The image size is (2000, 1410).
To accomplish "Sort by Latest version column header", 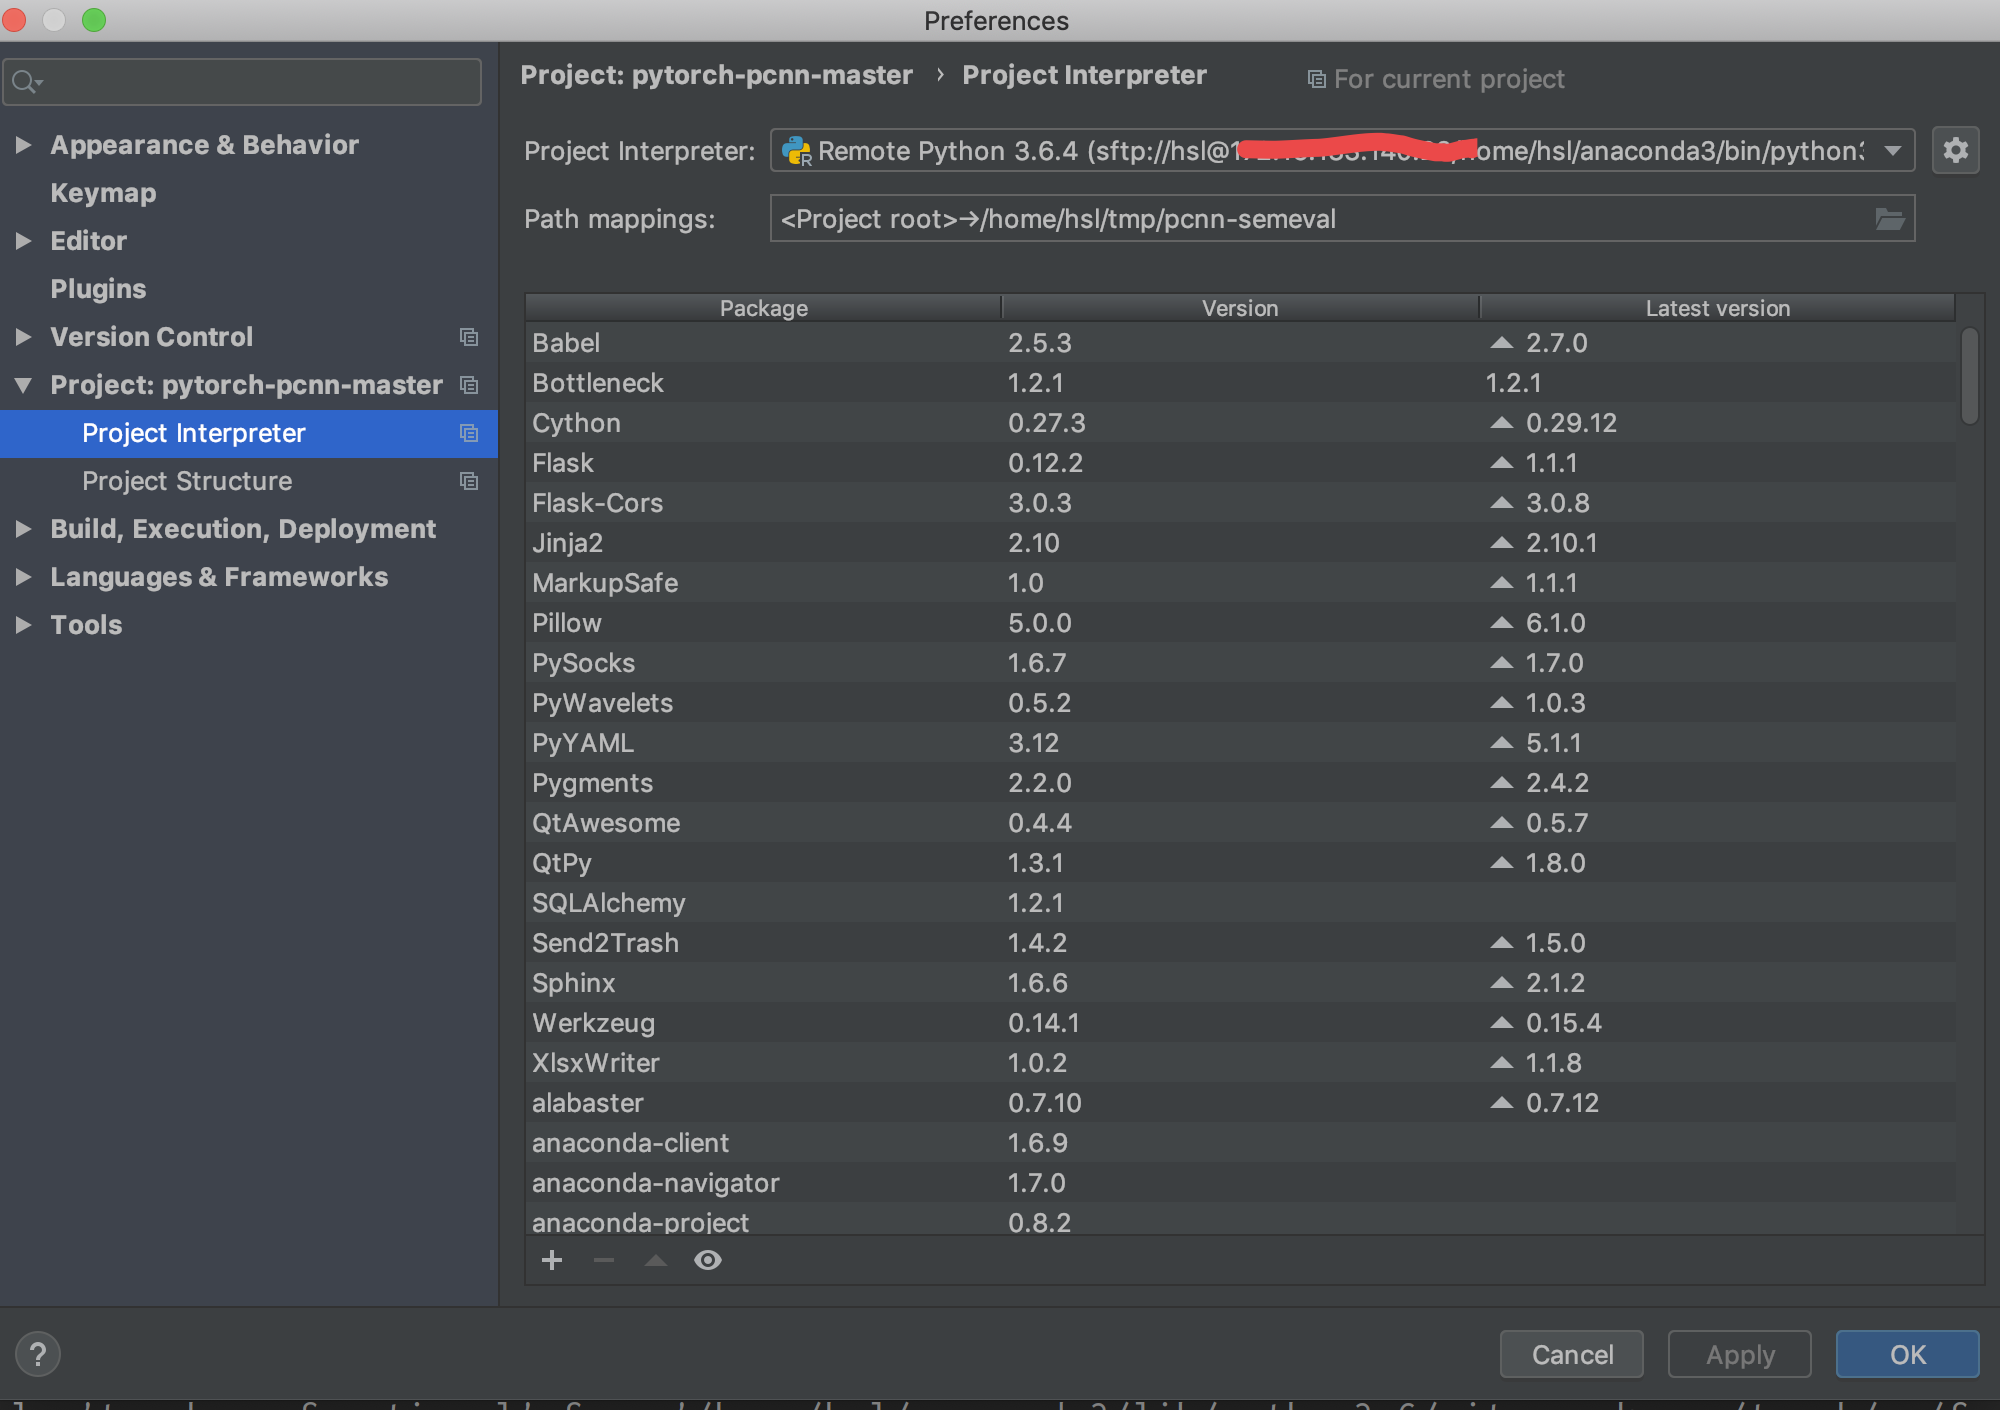I will click(x=1718, y=308).
